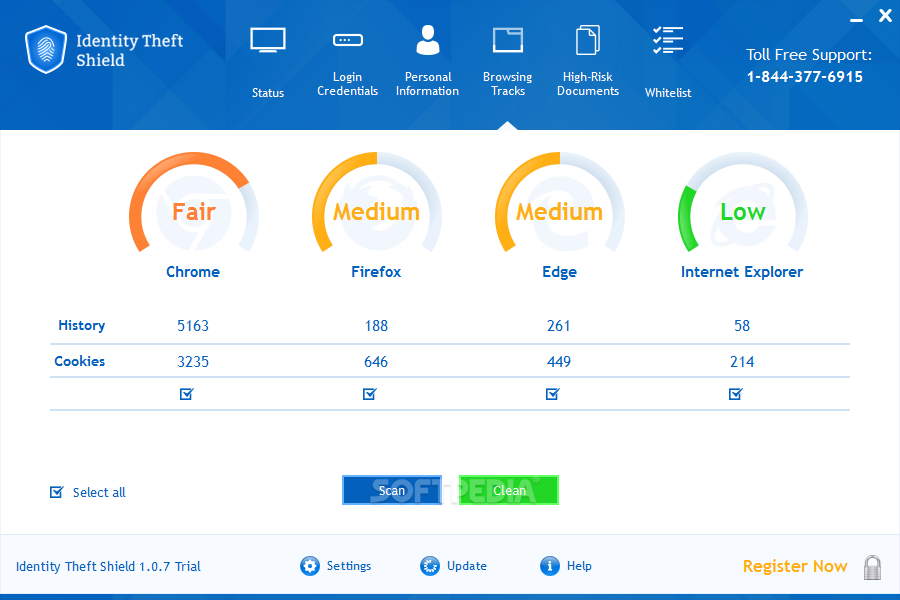The height and width of the screenshot is (600, 900).
Task: Click the Toll Free Support label
Action: tap(809, 55)
